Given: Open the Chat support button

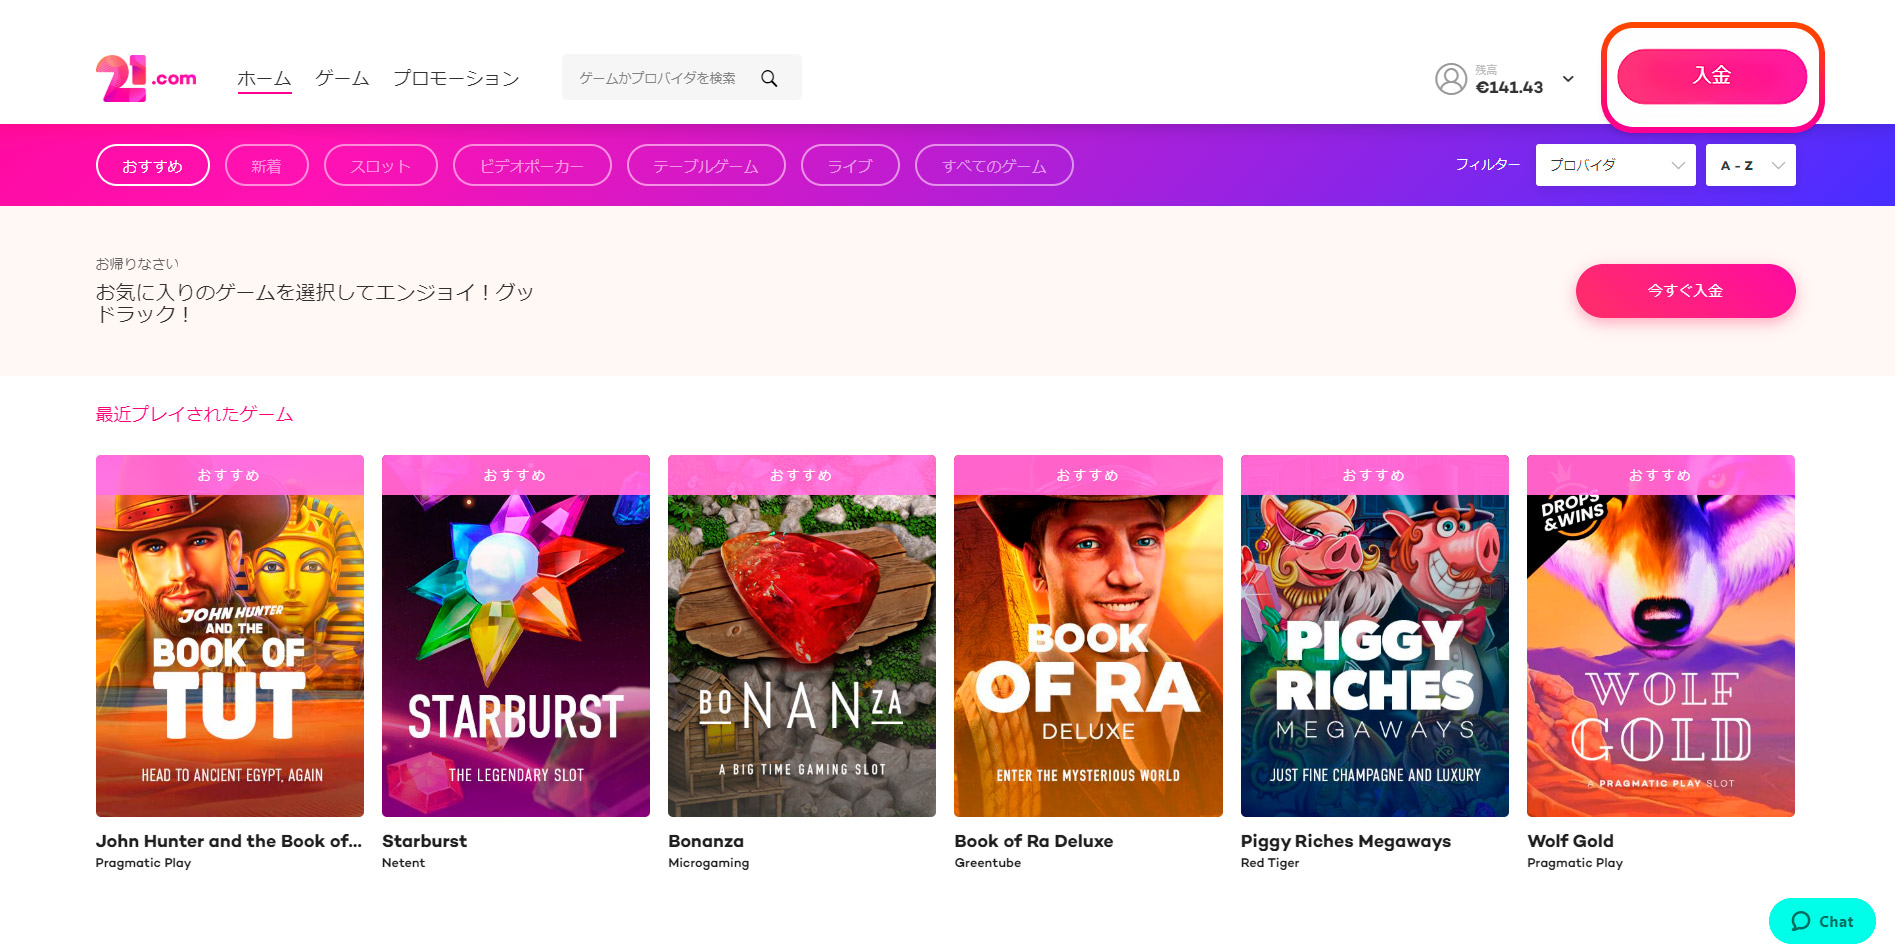Looking at the screenshot, I should pos(1822,921).
